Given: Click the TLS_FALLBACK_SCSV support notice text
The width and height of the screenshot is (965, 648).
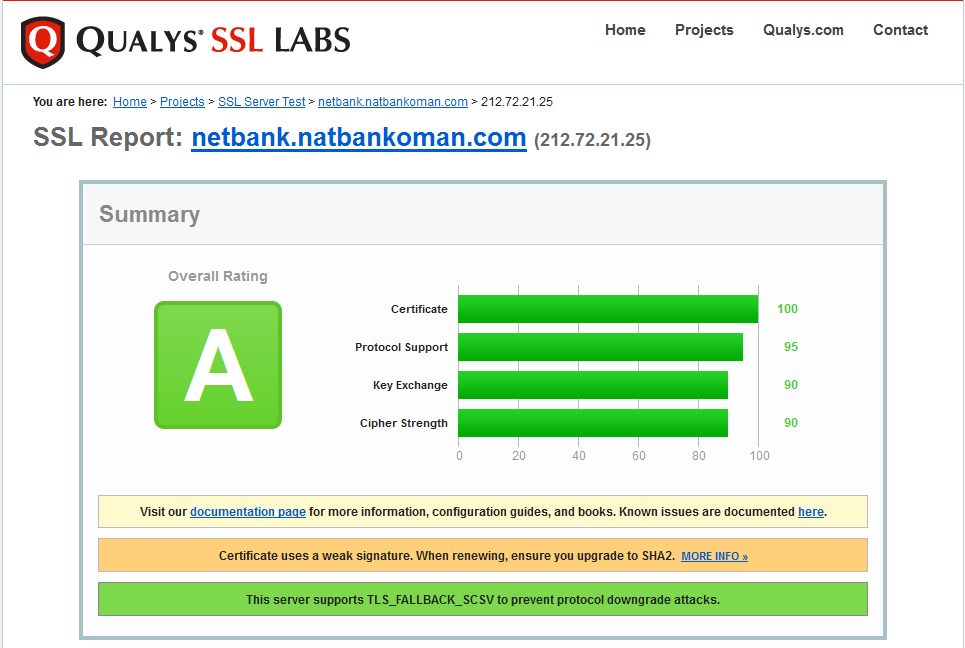Looking at the screenshot, I should pyautogui.click(x=483, y=599).
